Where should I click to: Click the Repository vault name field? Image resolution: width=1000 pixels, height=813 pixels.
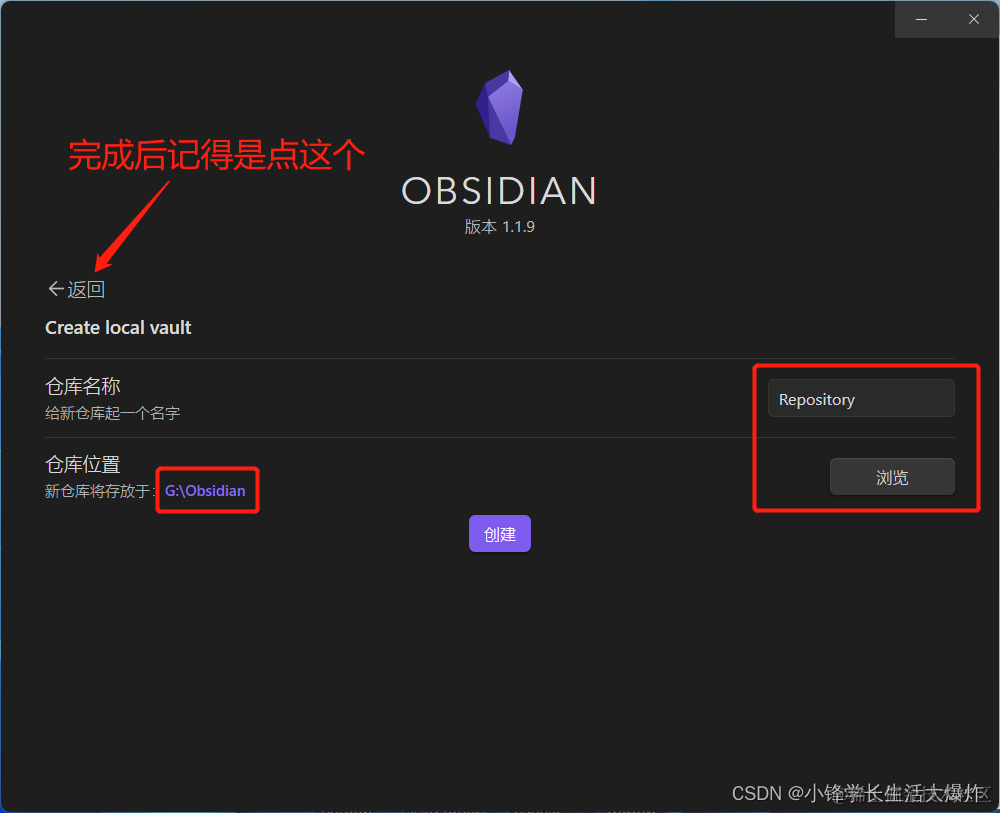tap(861, 399)
